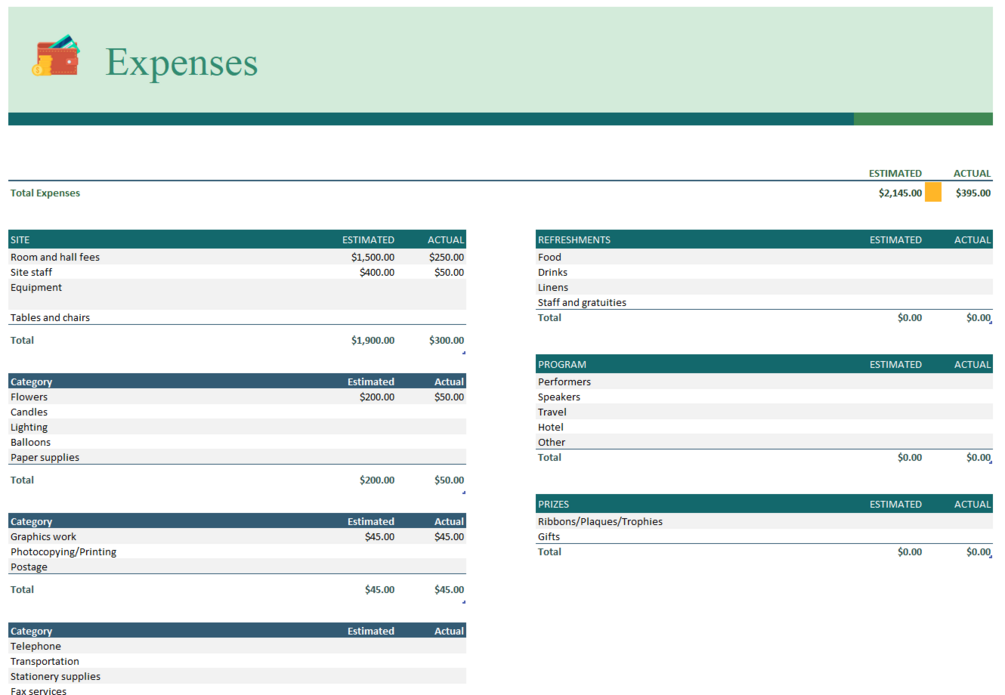This screenshot has height=695, width=1005.
Task: Click ACTUAL column header in PRIZES table
Action: [972, 504]
